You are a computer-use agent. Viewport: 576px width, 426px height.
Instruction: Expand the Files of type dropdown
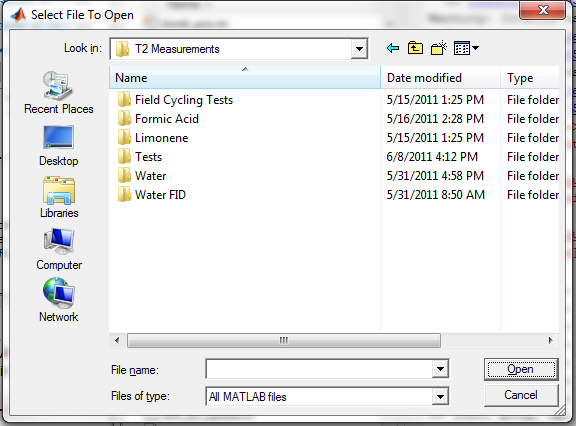(440, 397)
